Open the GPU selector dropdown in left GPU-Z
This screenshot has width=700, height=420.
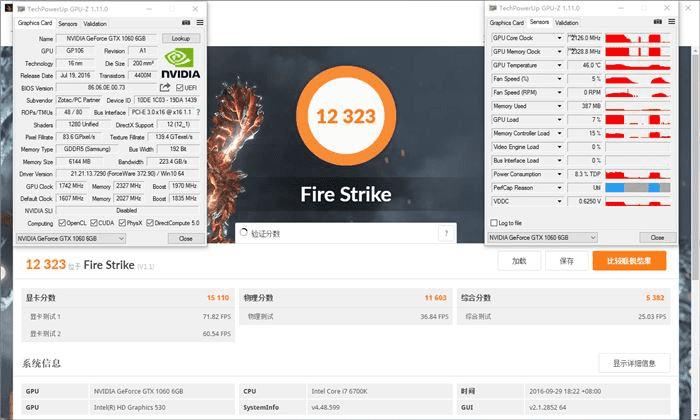71,239
